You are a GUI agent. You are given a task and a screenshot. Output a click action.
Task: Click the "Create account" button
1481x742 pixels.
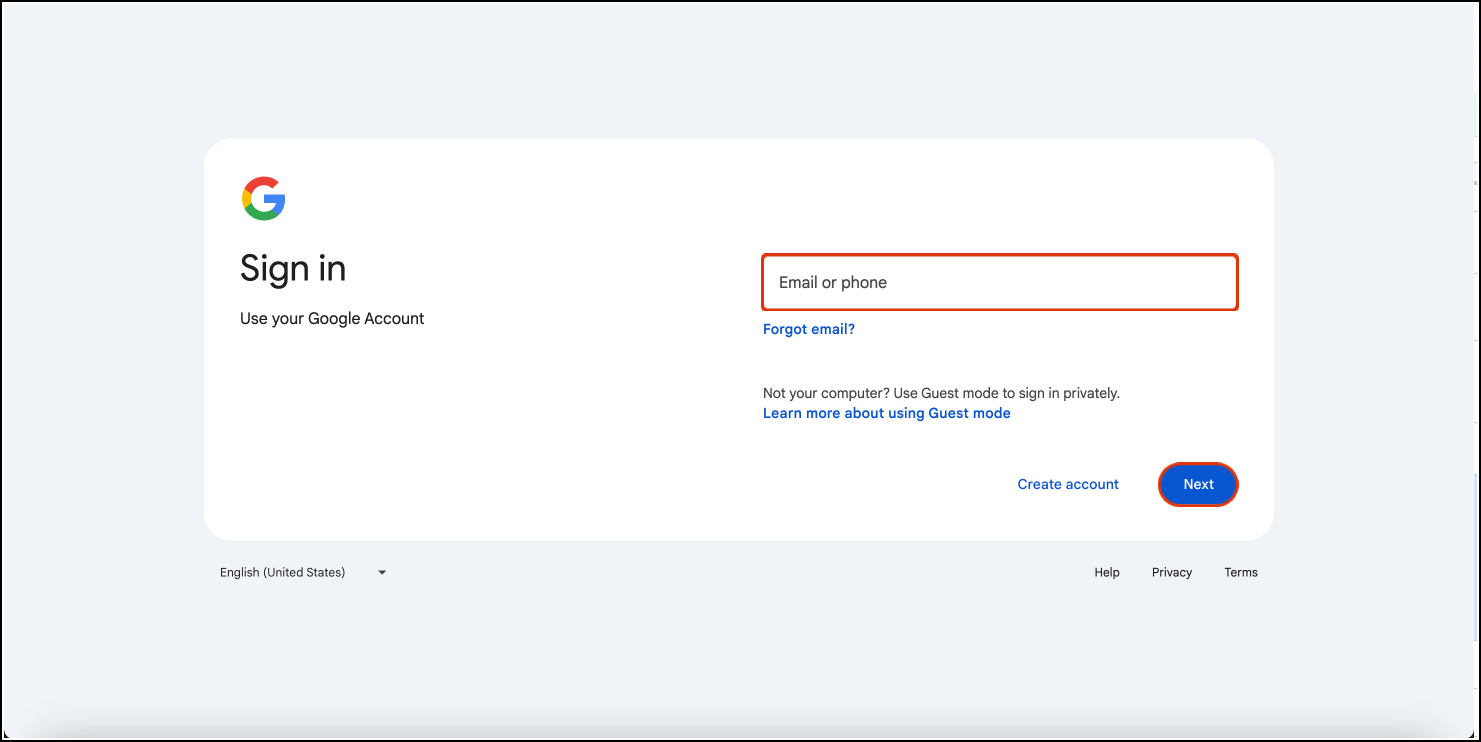pyautogui.click(x=1068, y=484)
